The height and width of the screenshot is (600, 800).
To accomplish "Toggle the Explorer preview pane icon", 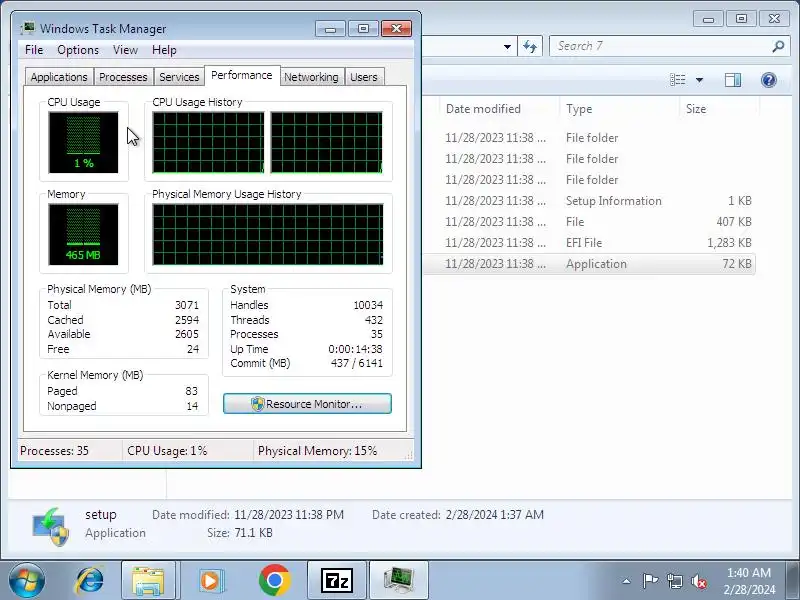I will click(x=733, y=80).
